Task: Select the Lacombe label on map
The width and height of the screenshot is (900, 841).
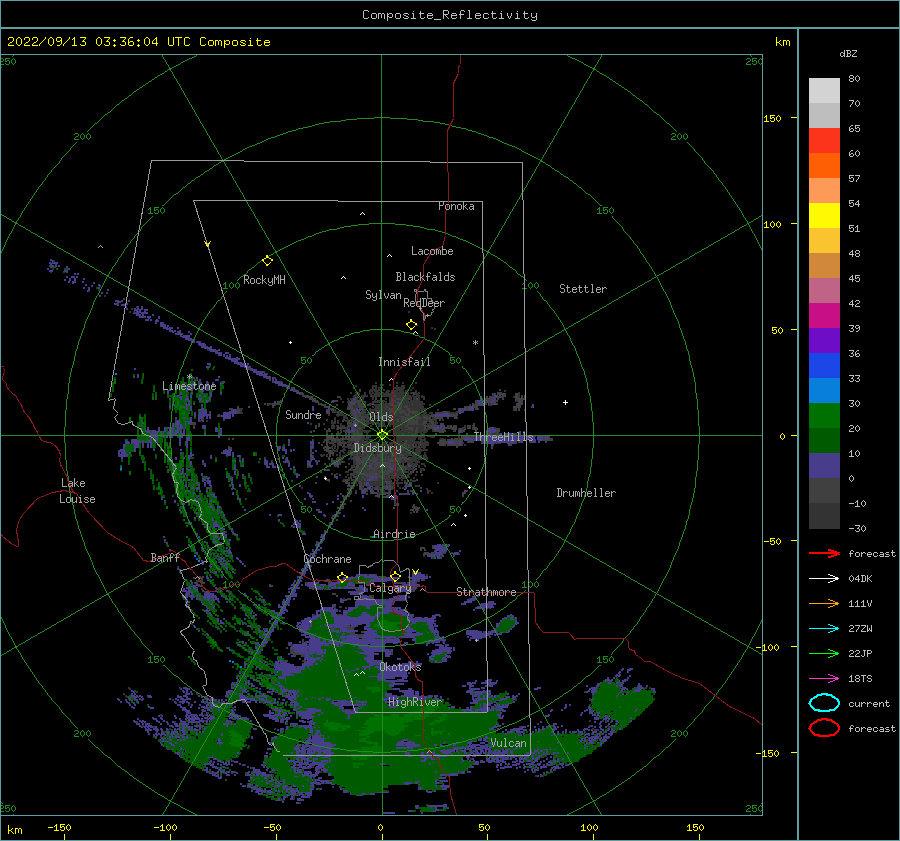Action: [x=432, y=251]
